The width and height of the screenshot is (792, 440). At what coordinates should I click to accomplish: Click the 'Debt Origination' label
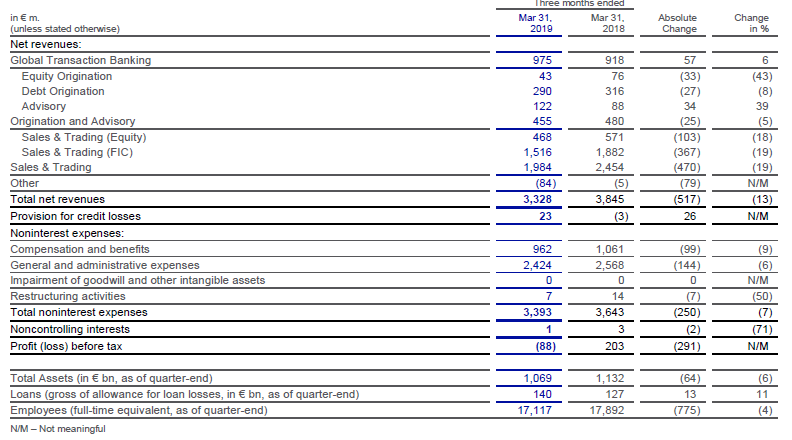pyautogui.click(x=63, y=91)
